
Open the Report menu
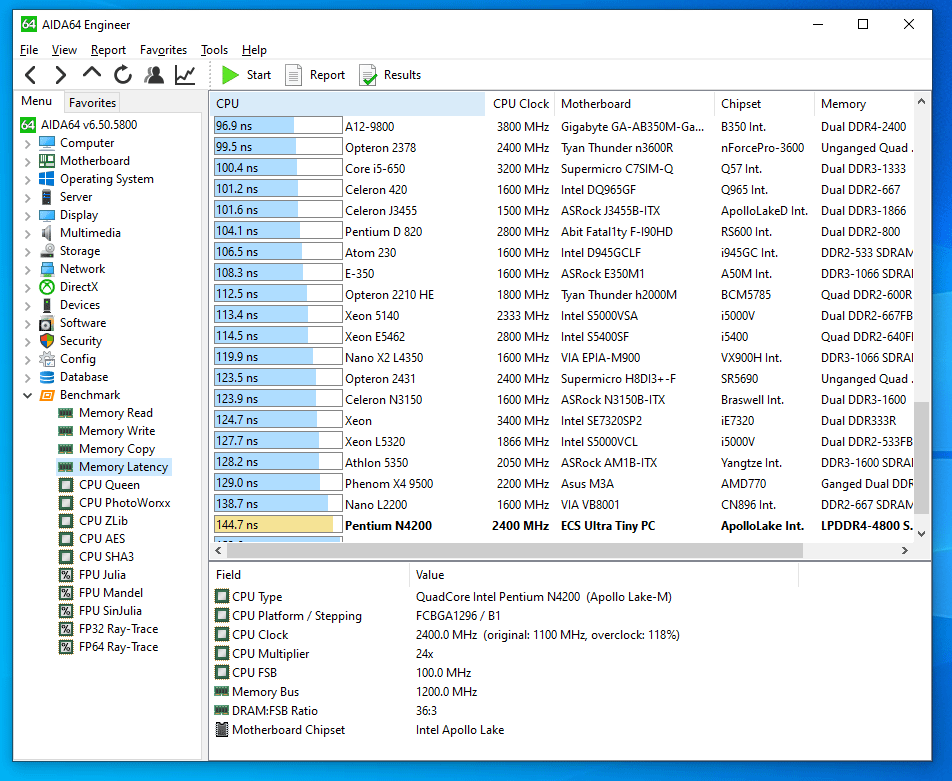coord(108,50)
